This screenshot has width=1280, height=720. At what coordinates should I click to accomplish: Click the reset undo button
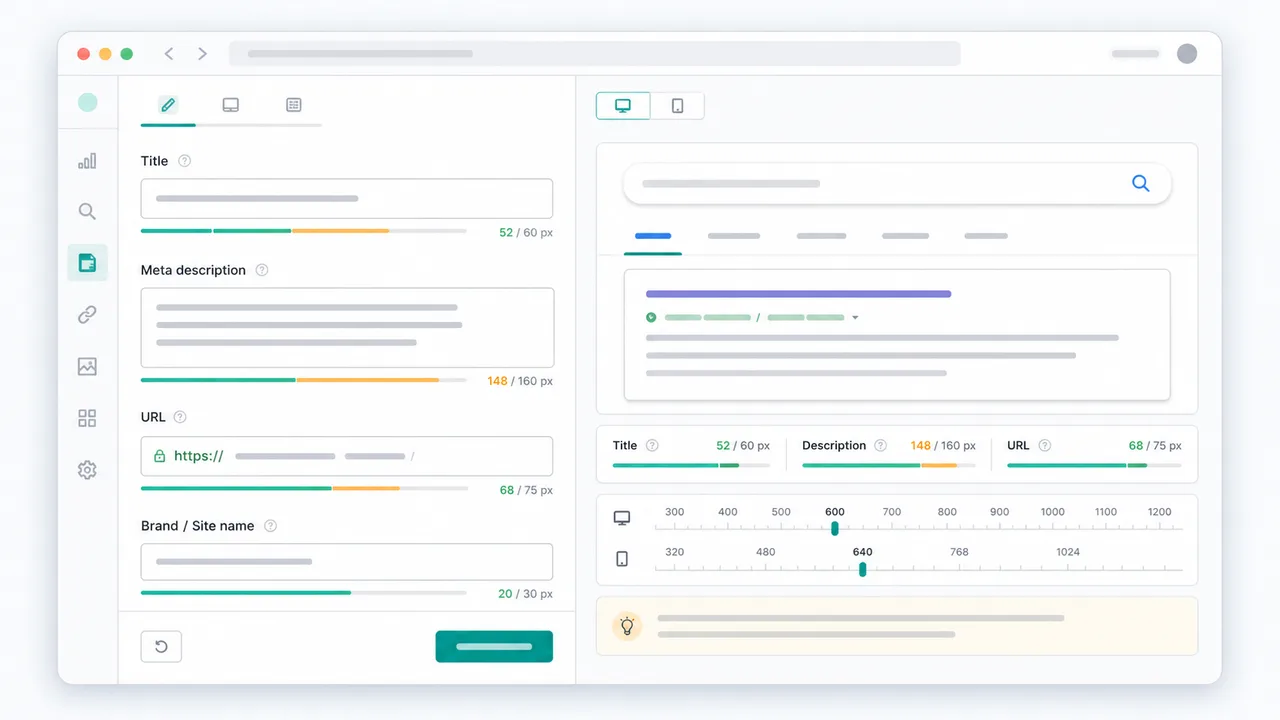[161, 647]
